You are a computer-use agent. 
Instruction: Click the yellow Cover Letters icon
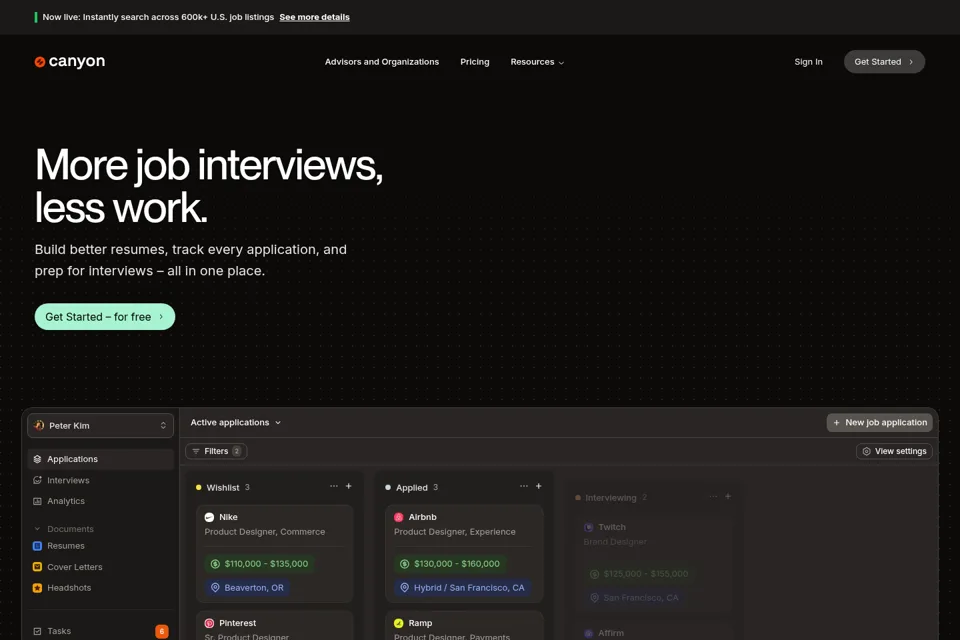[x=37, y=567]
